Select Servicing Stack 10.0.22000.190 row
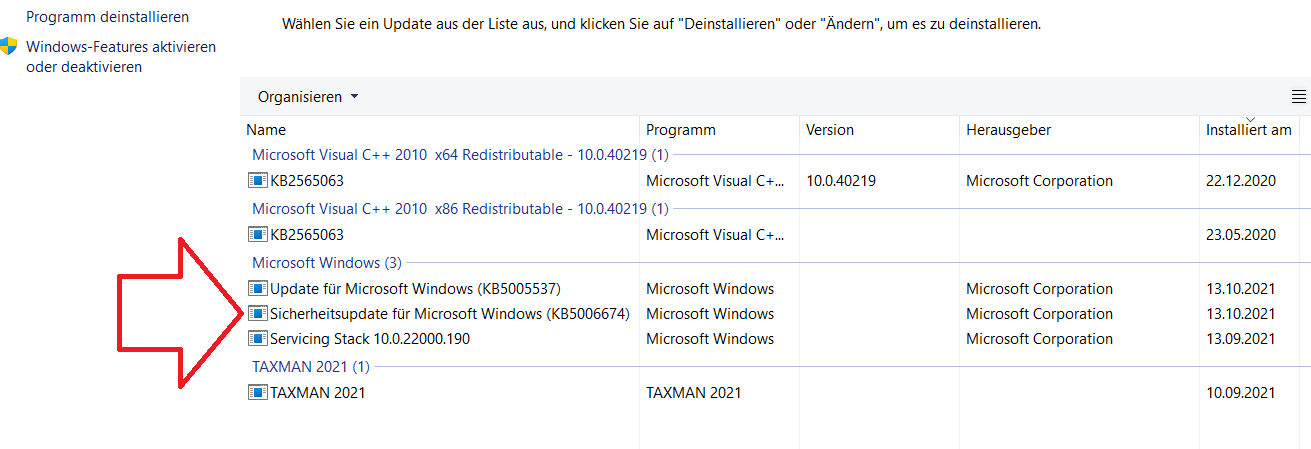The width and height of the screenshot is (1311, 449). 370,339
